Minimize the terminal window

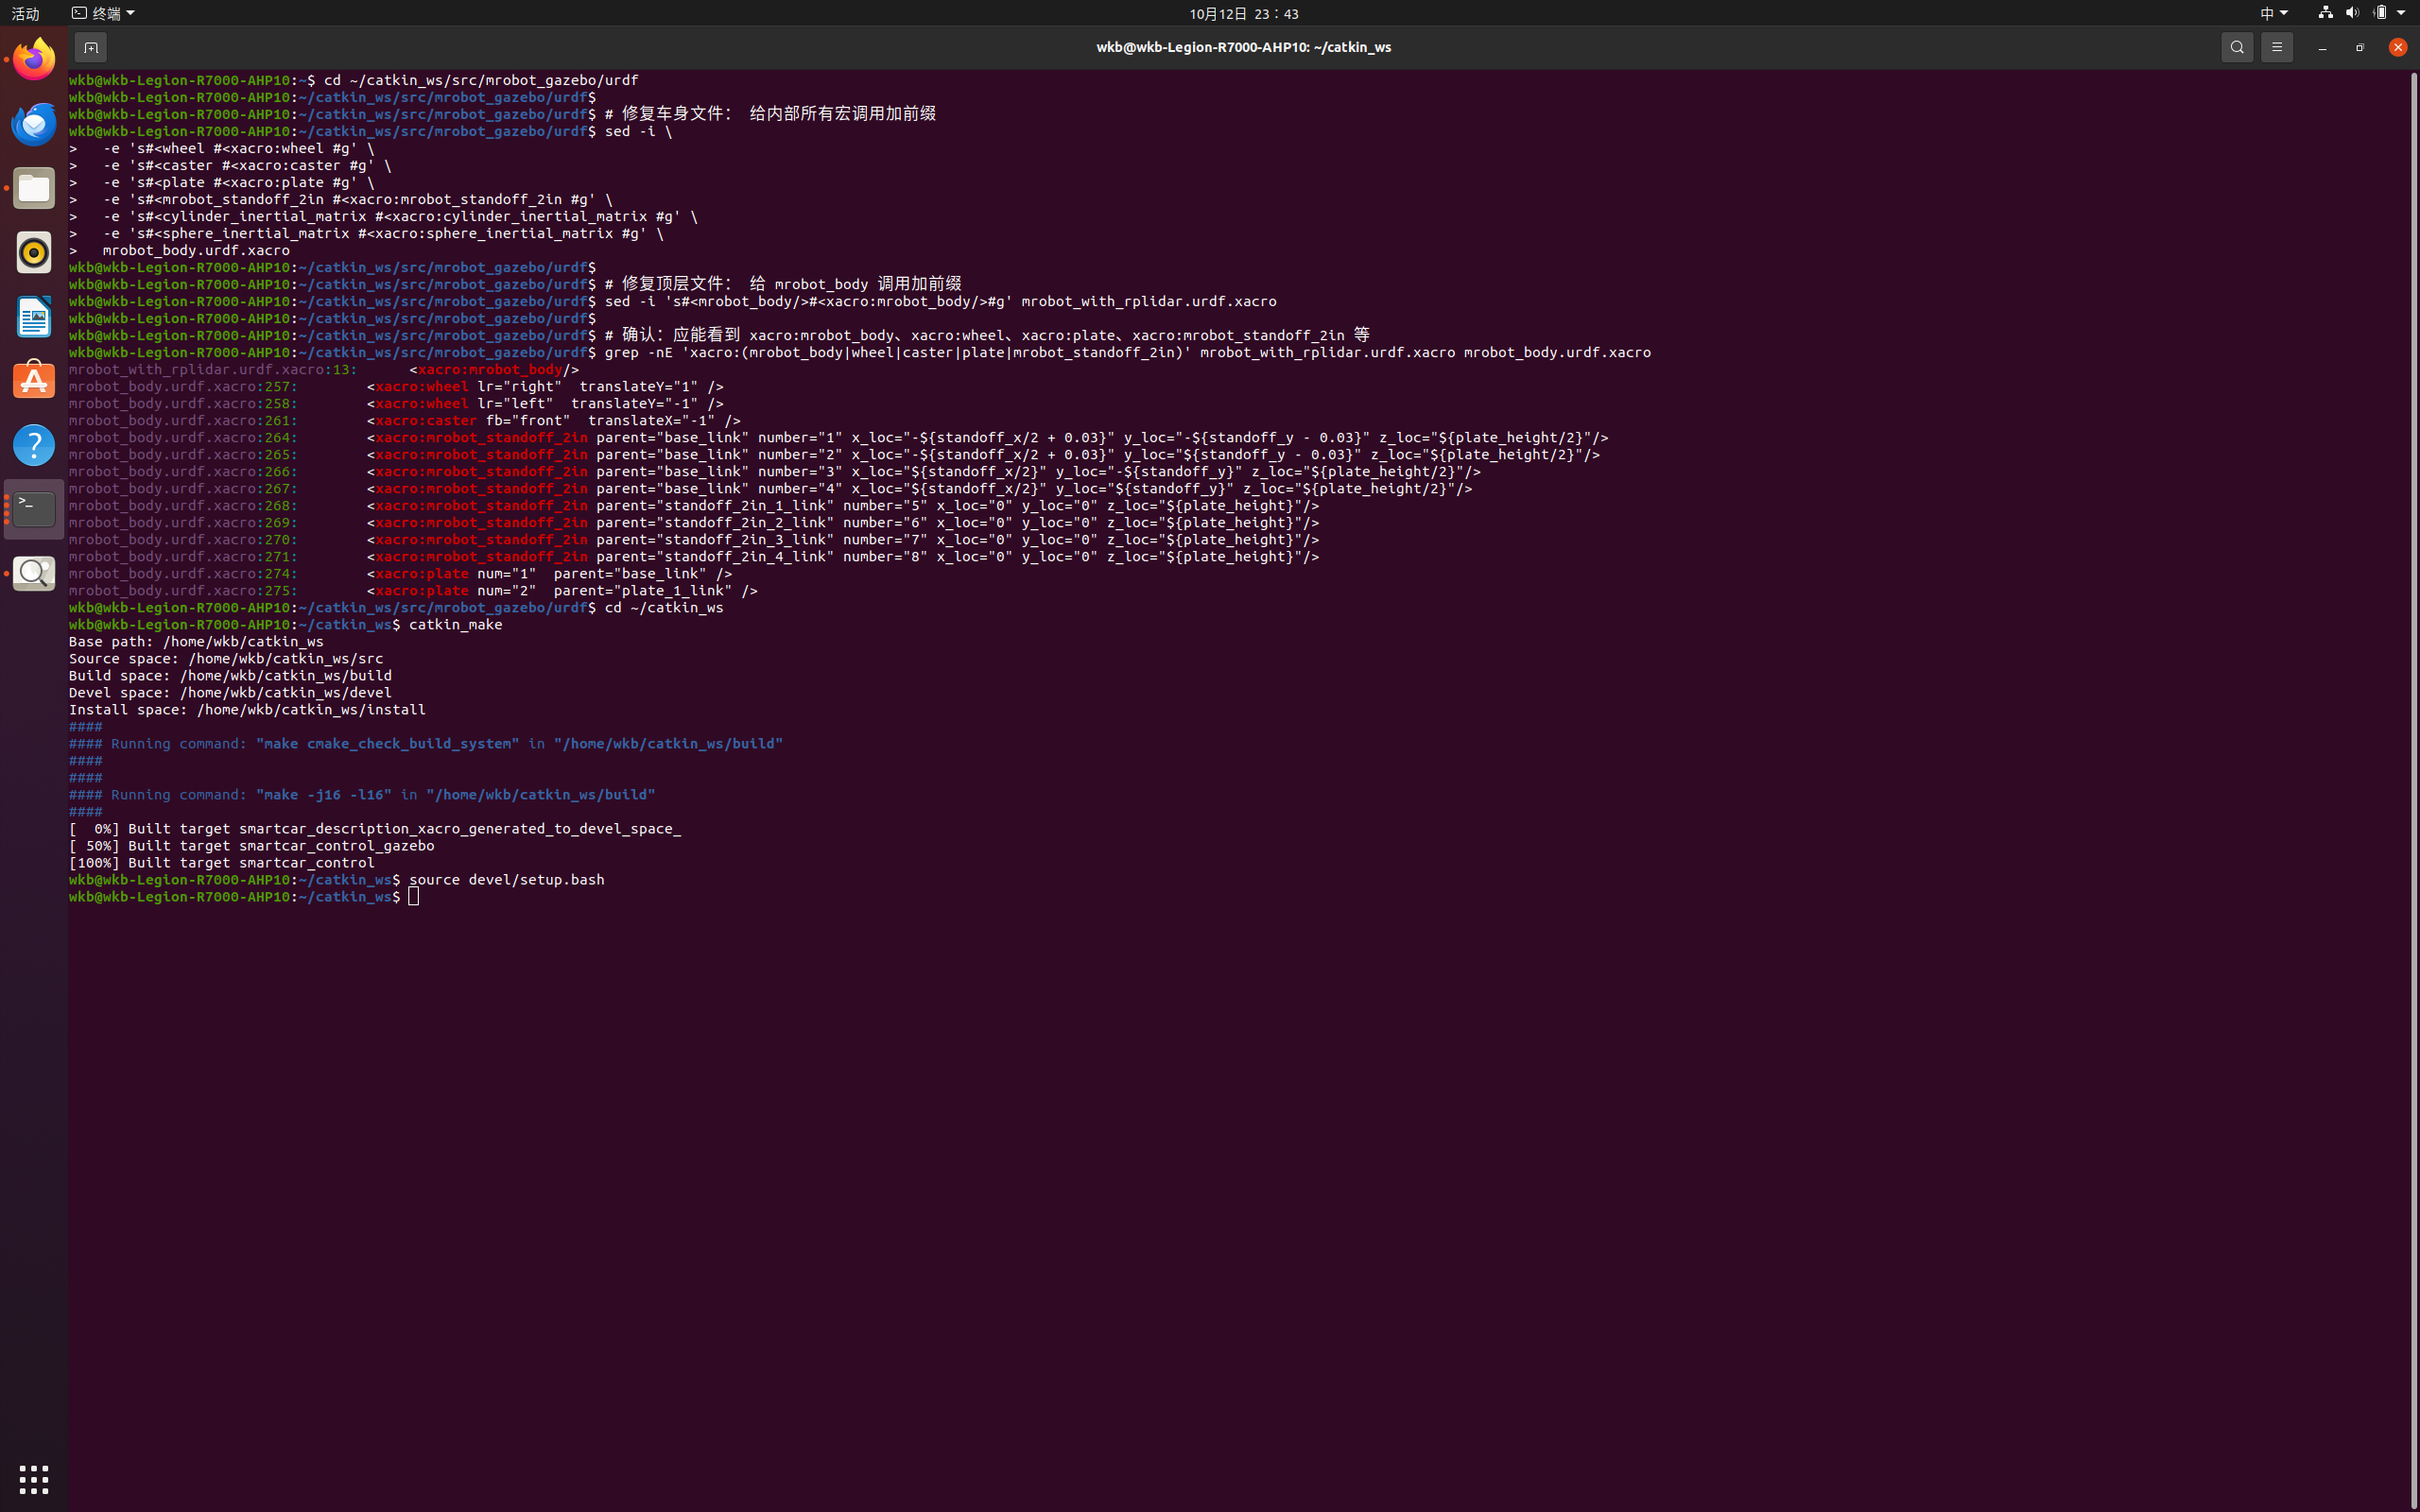[2322, 47]
